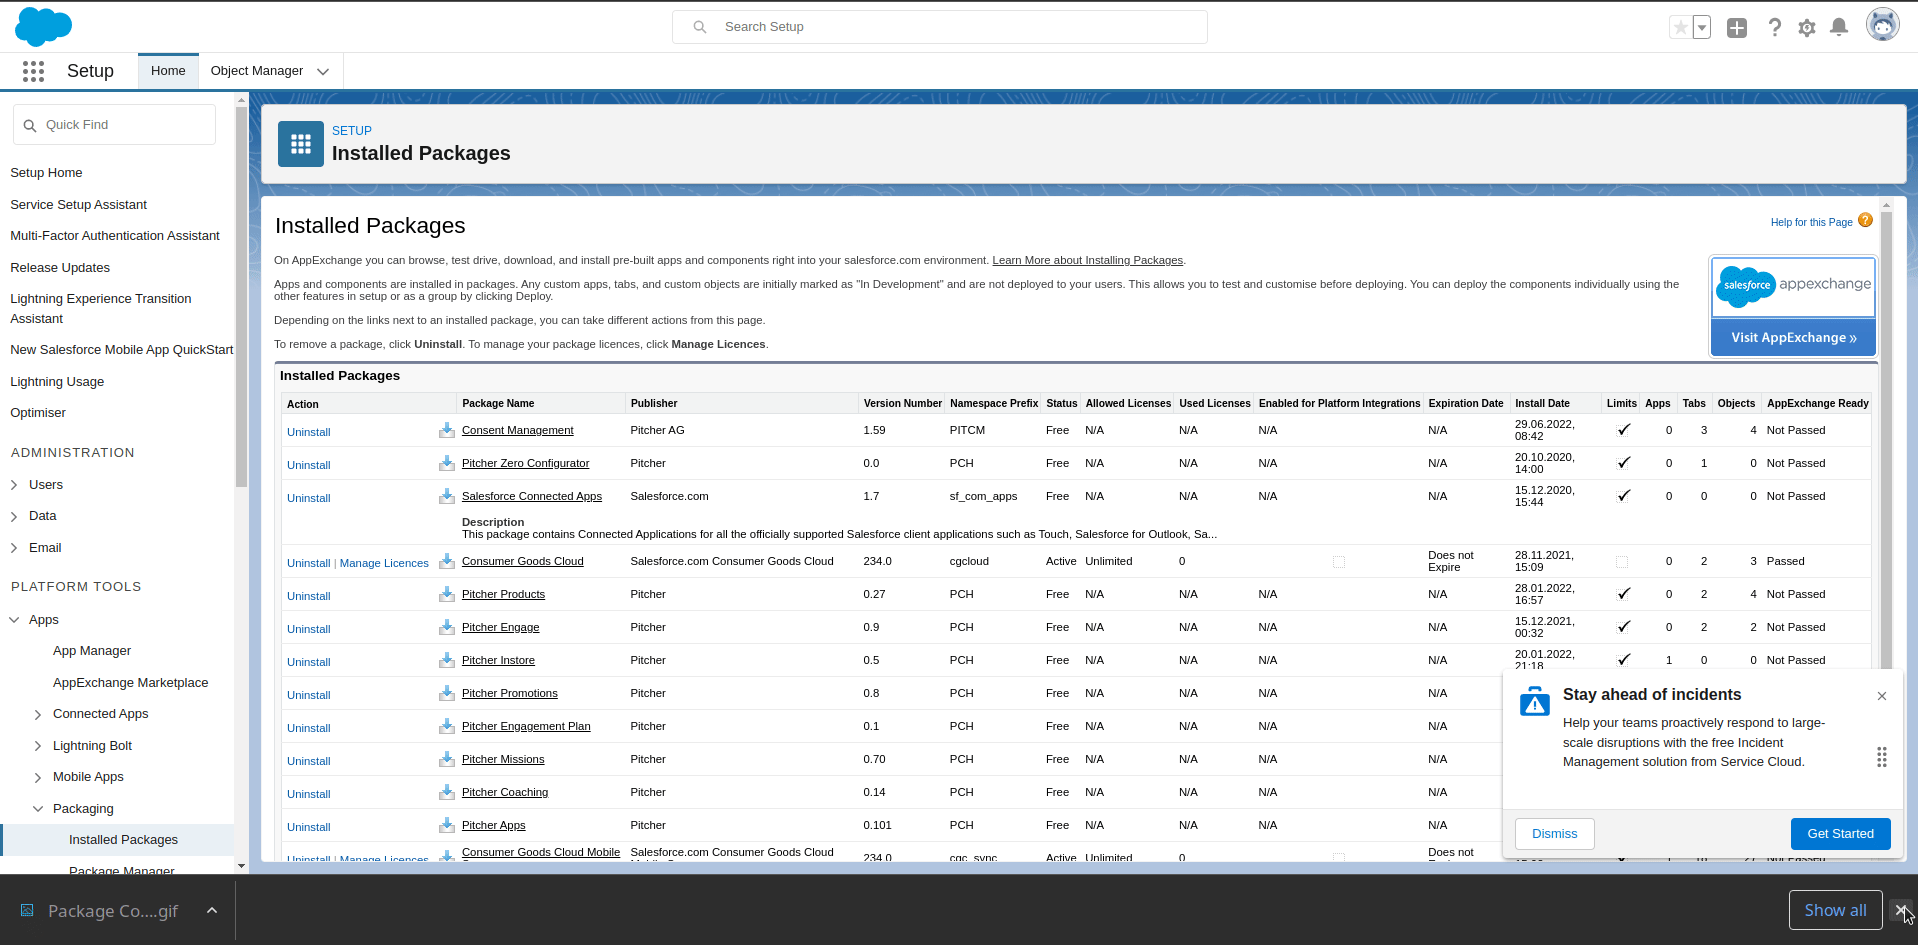
Task: Expand the Users section in sidebar
Action: click(x=14, y=485)
